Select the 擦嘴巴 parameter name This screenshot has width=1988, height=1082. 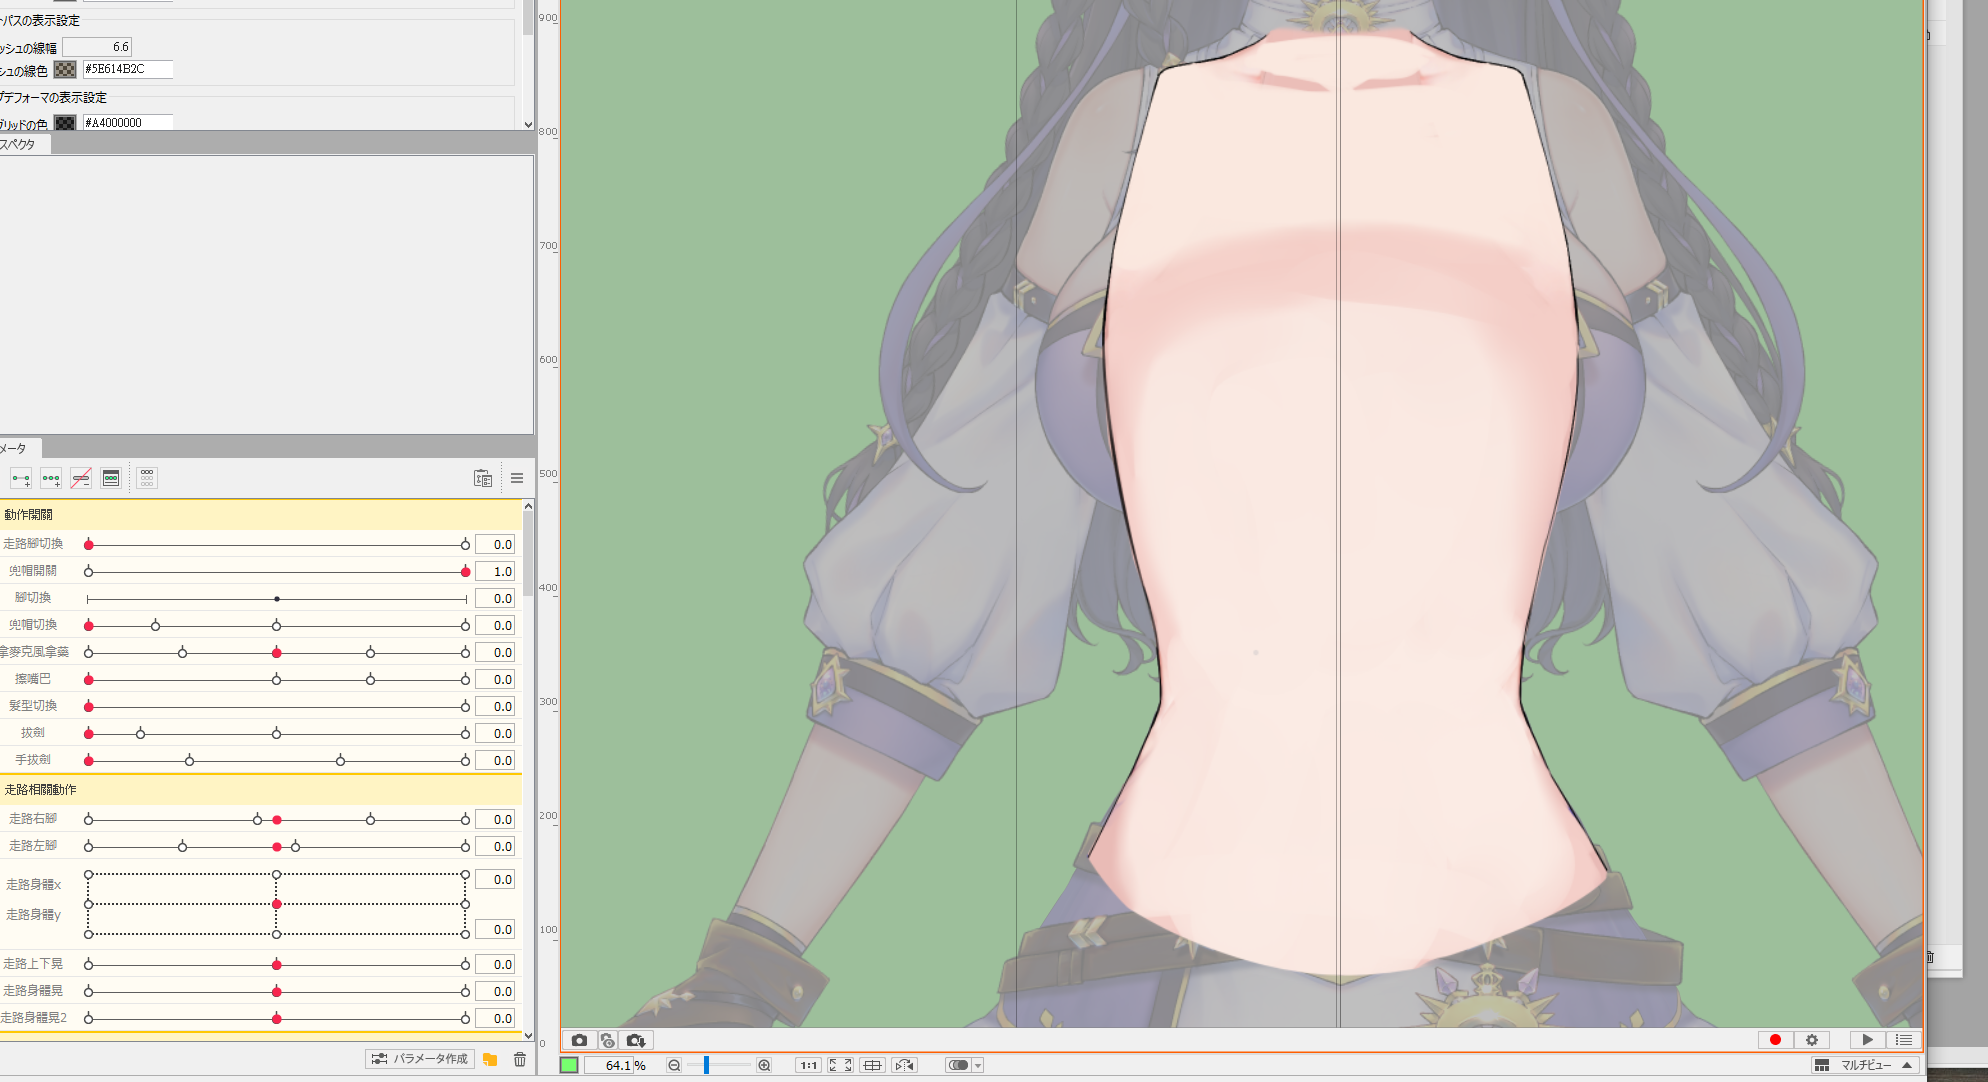tap(33, 679)
